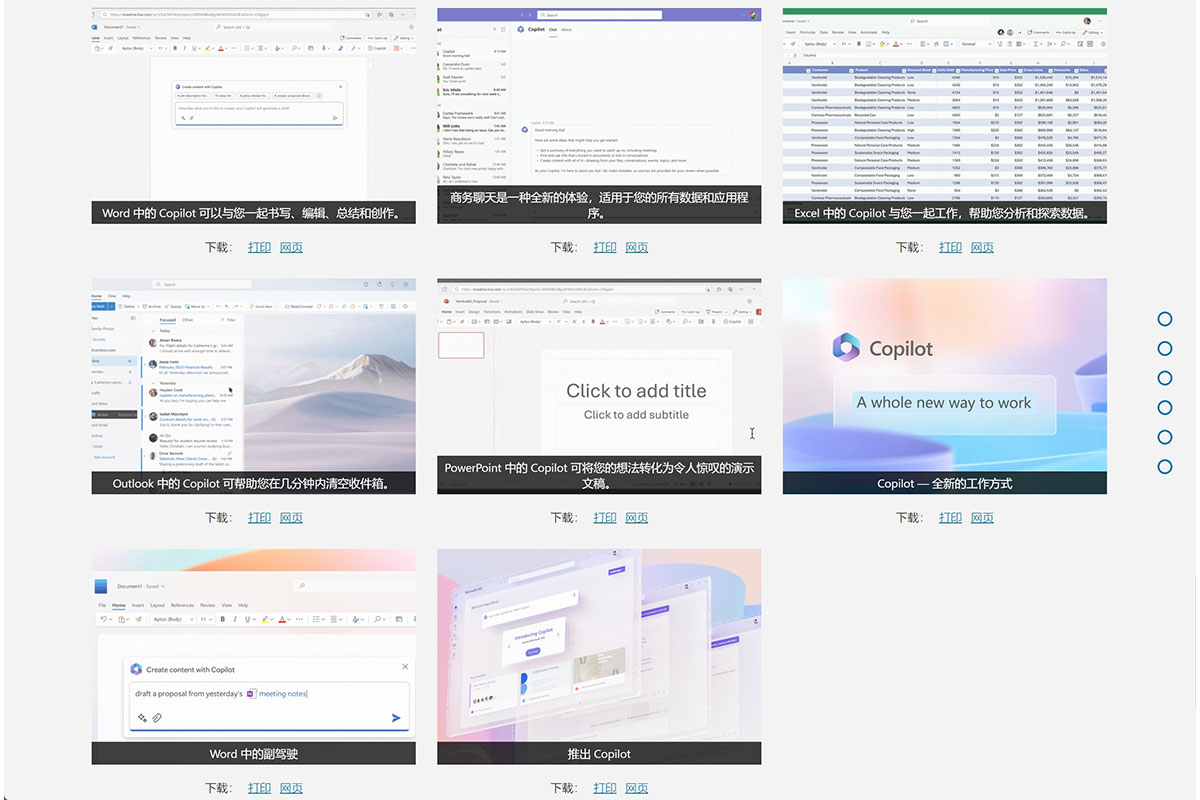Click the send arrow in the 'Create content with Copilot' box

click(396, 717)
